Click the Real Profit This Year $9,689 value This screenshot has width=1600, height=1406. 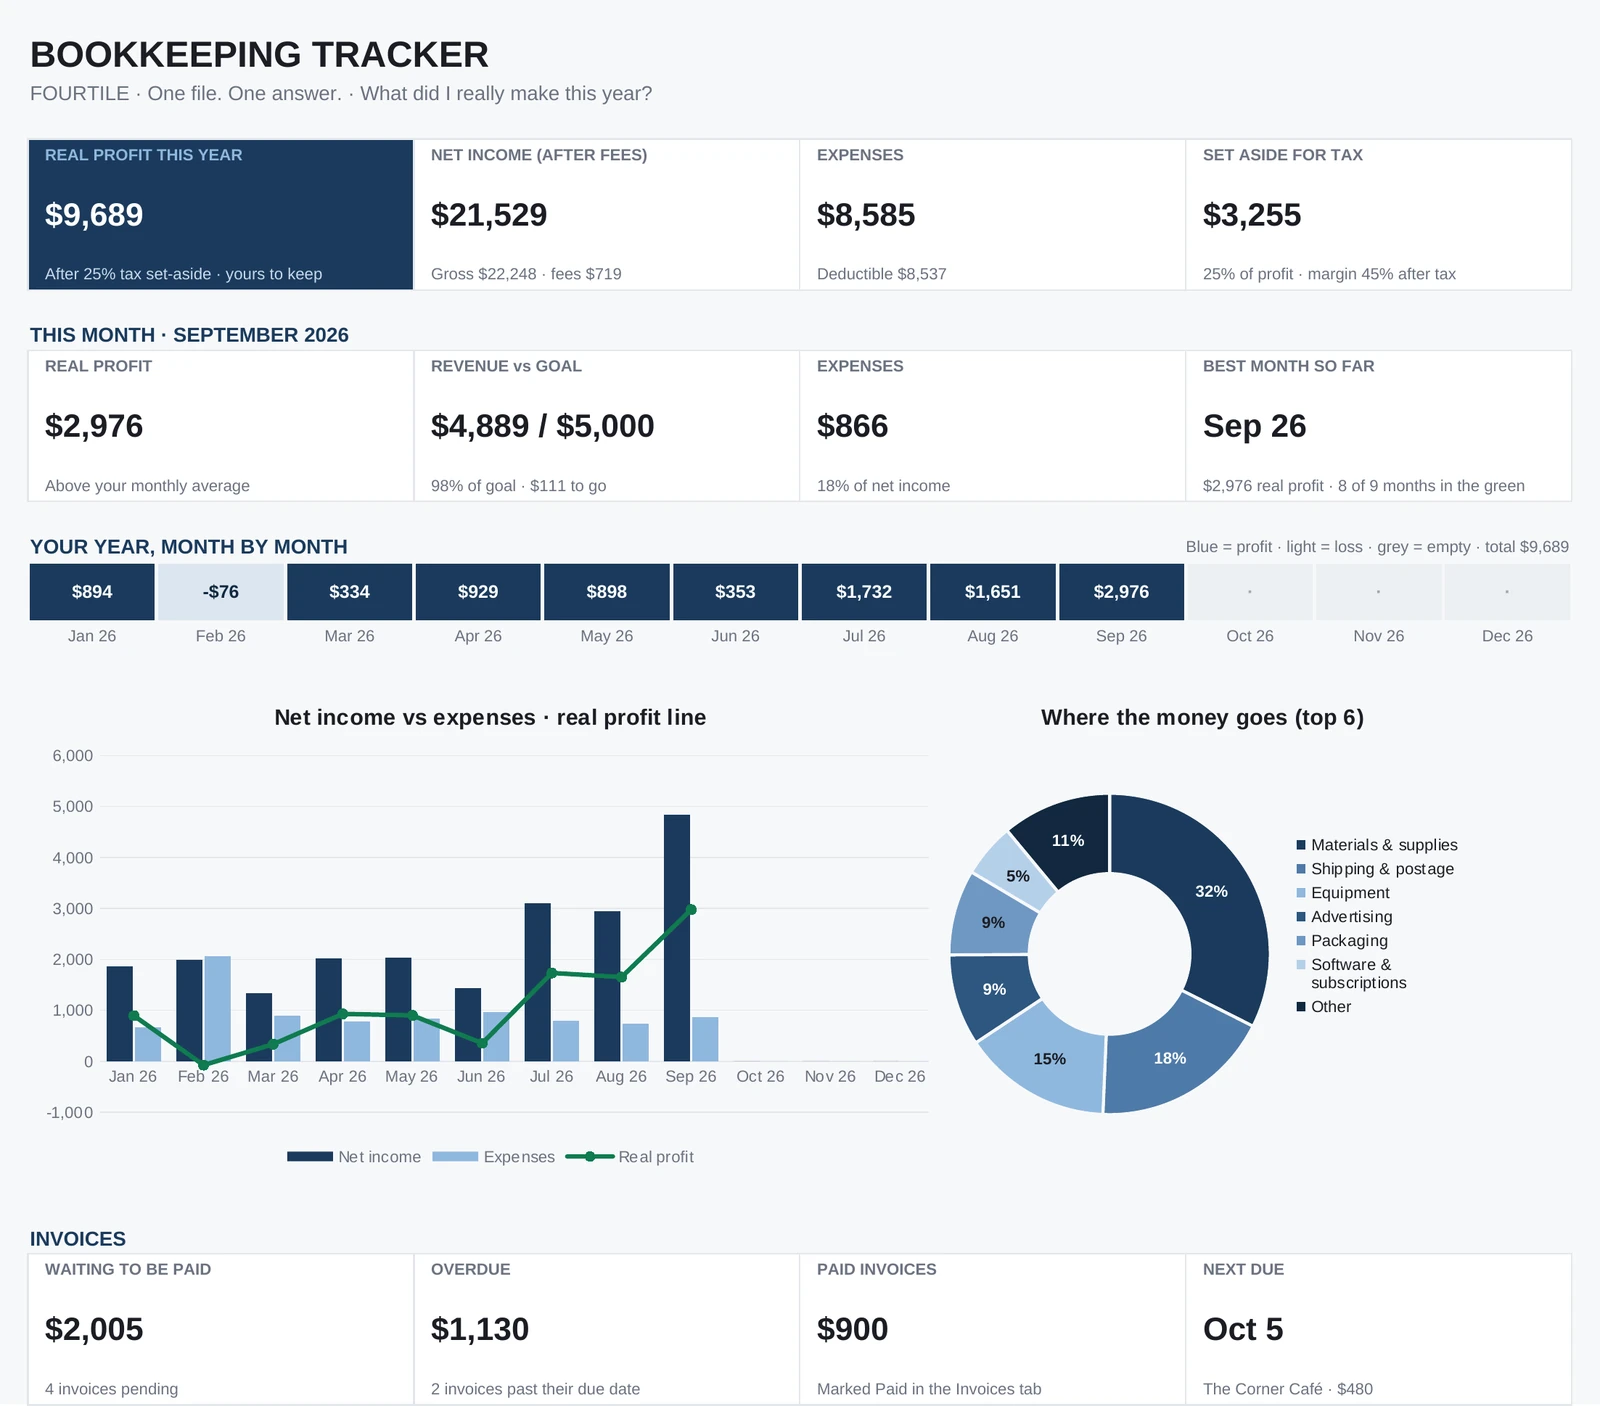click(x=94, y=215)
